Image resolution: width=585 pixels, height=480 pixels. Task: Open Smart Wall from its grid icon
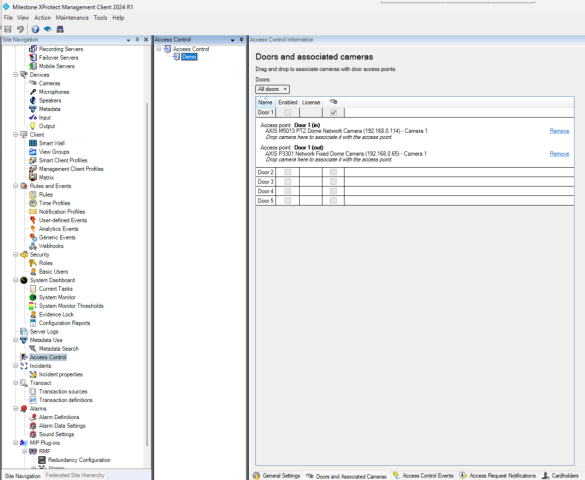[33, 143]
